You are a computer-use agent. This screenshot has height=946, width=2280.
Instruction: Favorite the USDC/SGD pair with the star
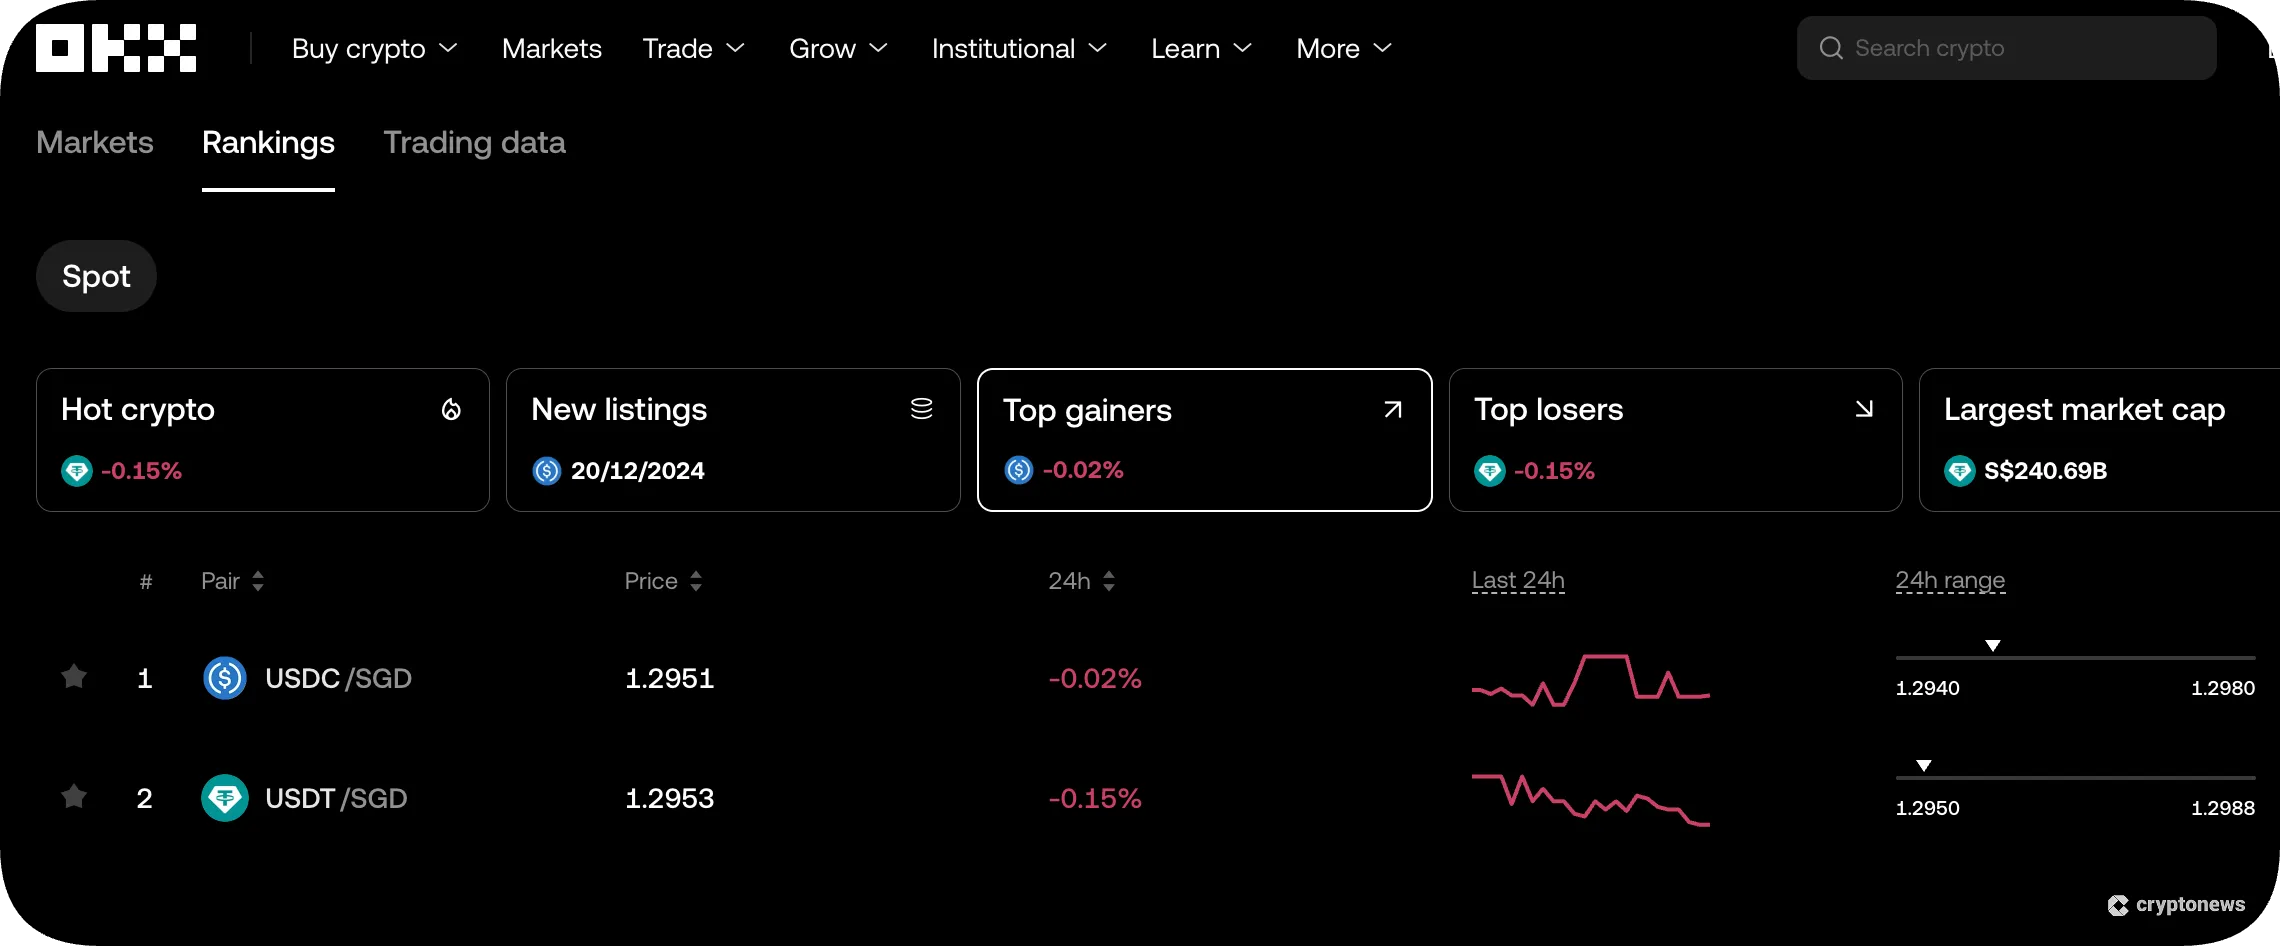coord(73,678)
